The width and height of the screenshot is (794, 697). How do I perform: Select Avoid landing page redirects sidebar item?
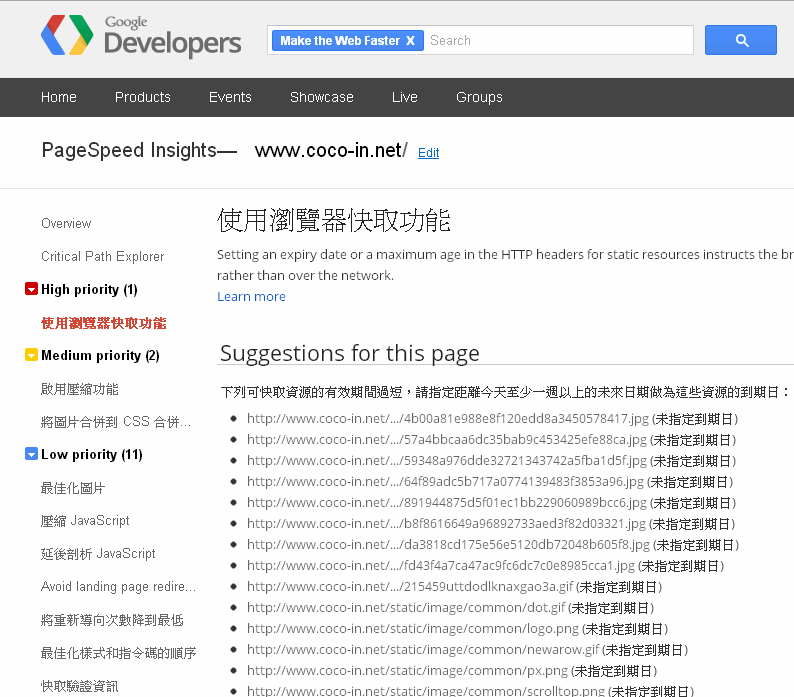[x=118, y=587]
